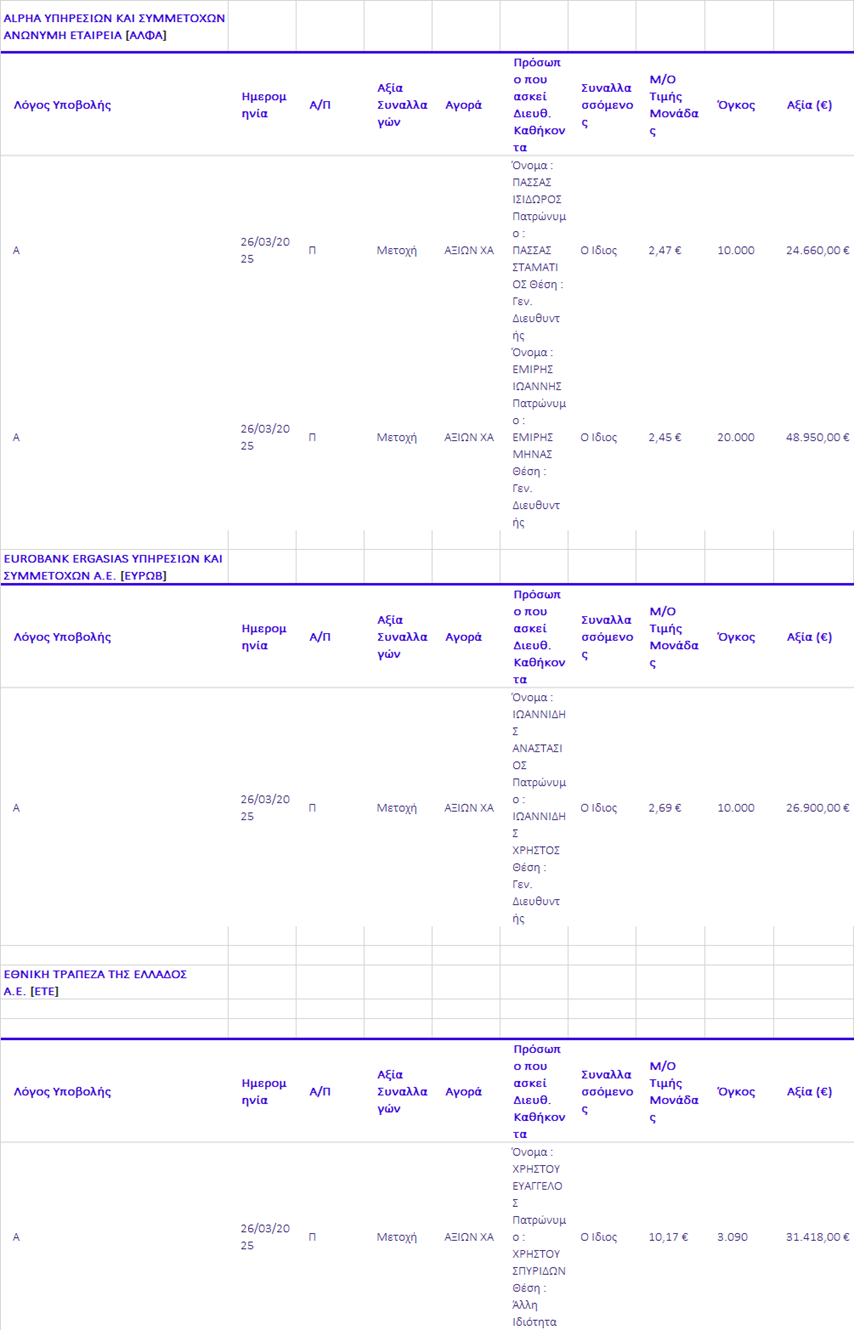The width and height of the screenshot is (854, 1330).
Task: Click Αξία (€) header in ALPHA table
Action: (809, 105)
